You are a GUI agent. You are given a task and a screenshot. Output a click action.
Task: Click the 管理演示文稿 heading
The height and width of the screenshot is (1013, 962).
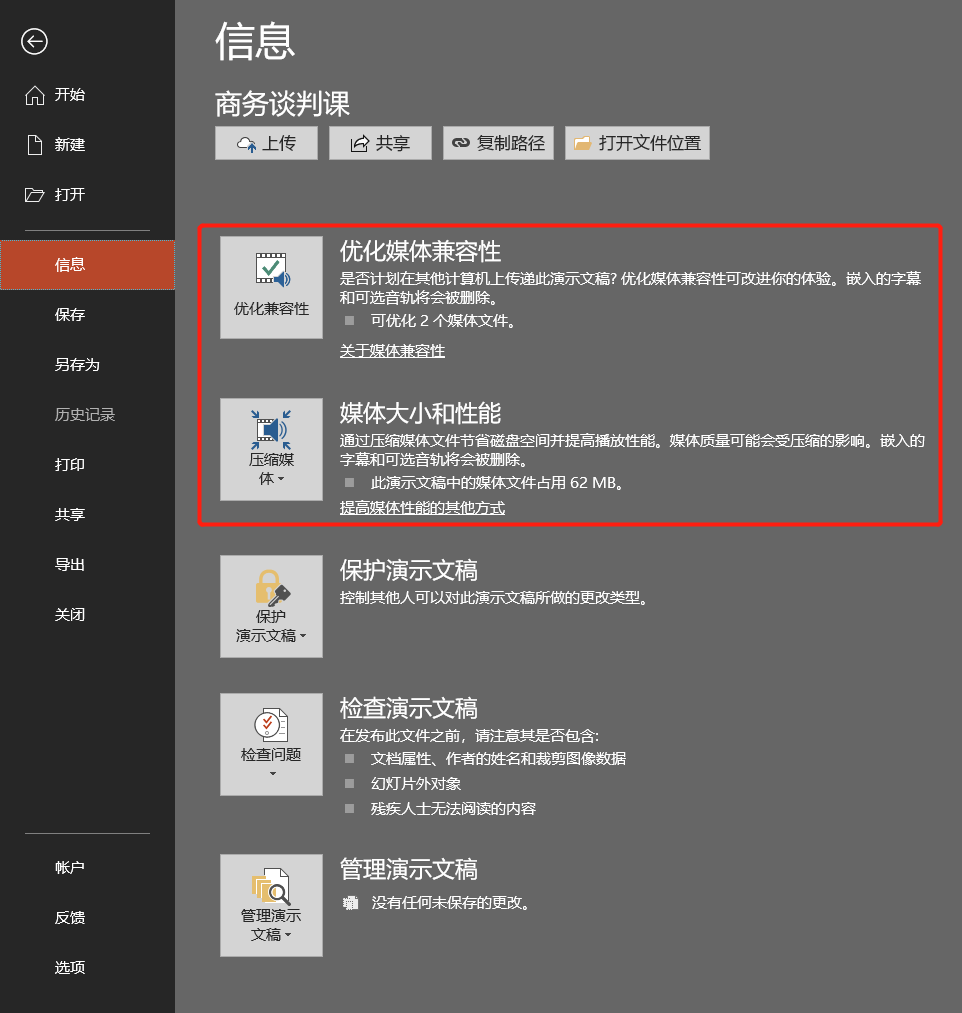click(409, 870)
